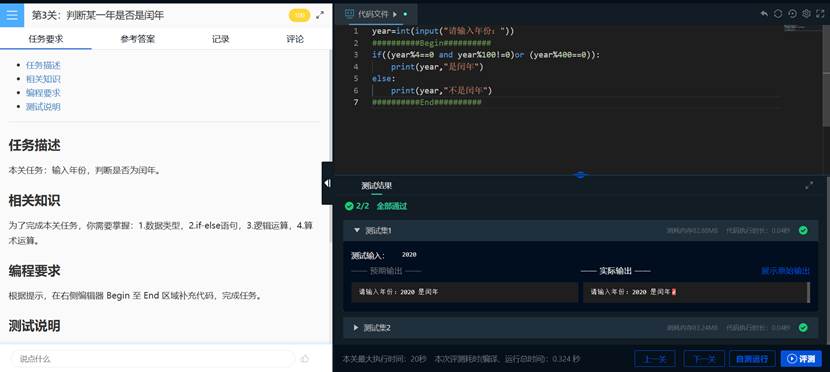Screen dimensions: 830x372
Task: Click the 任务描述 heading
Action: click(34, 145)
